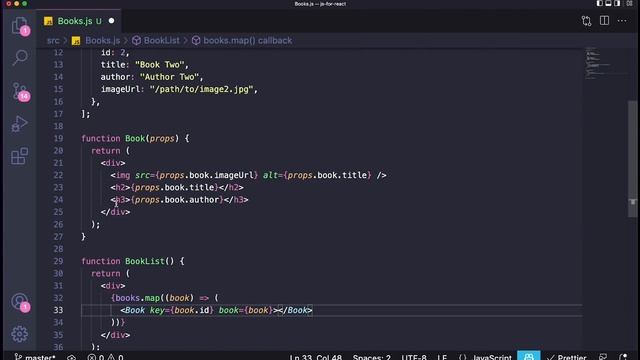Viewport: 640px width, 360px height.
Task: Click the imageUrl '/path/to/image2.jpg' string
Action: [201, 89]
